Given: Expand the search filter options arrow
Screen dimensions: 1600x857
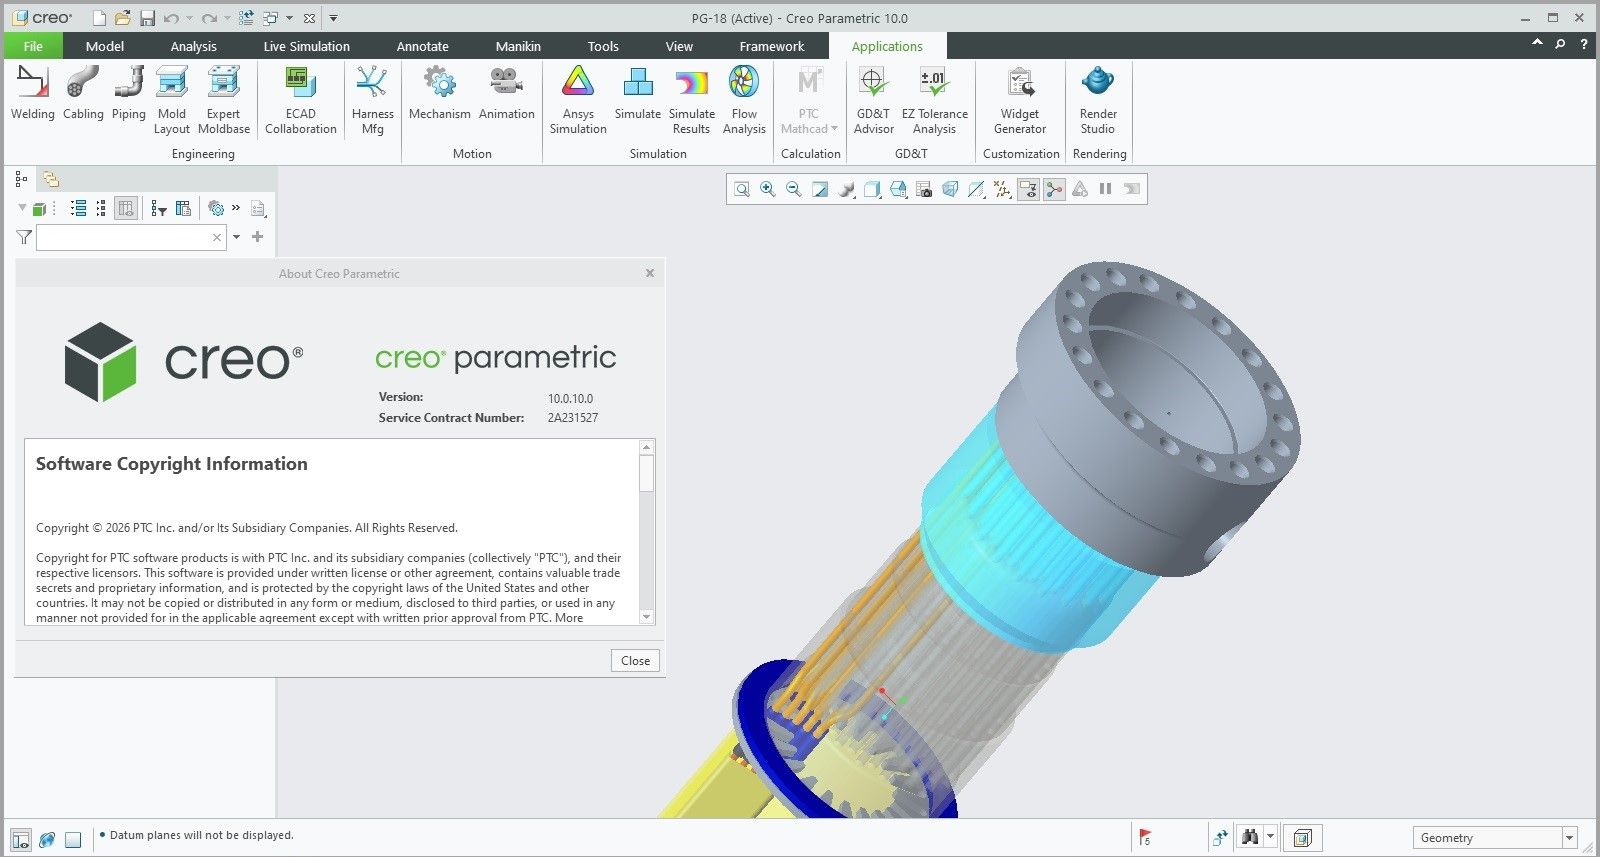Looking at the screenshot, I should pyautogui.click(x=237, y=237).
